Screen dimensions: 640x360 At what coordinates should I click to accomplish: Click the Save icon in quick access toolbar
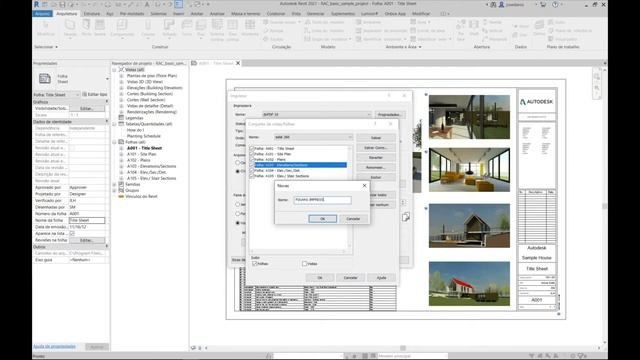point(62,4)
